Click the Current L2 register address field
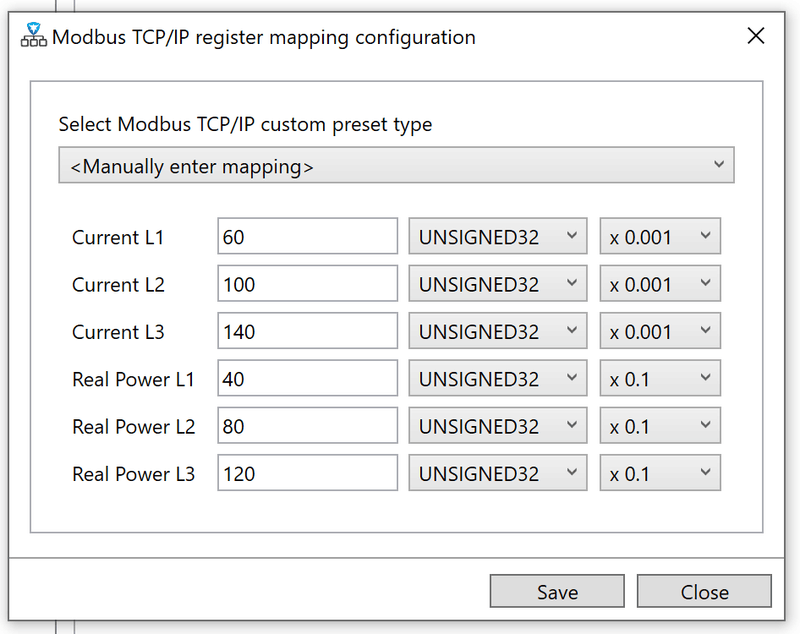The height and width of the screenshot is (634, 800). coord(307,284)
